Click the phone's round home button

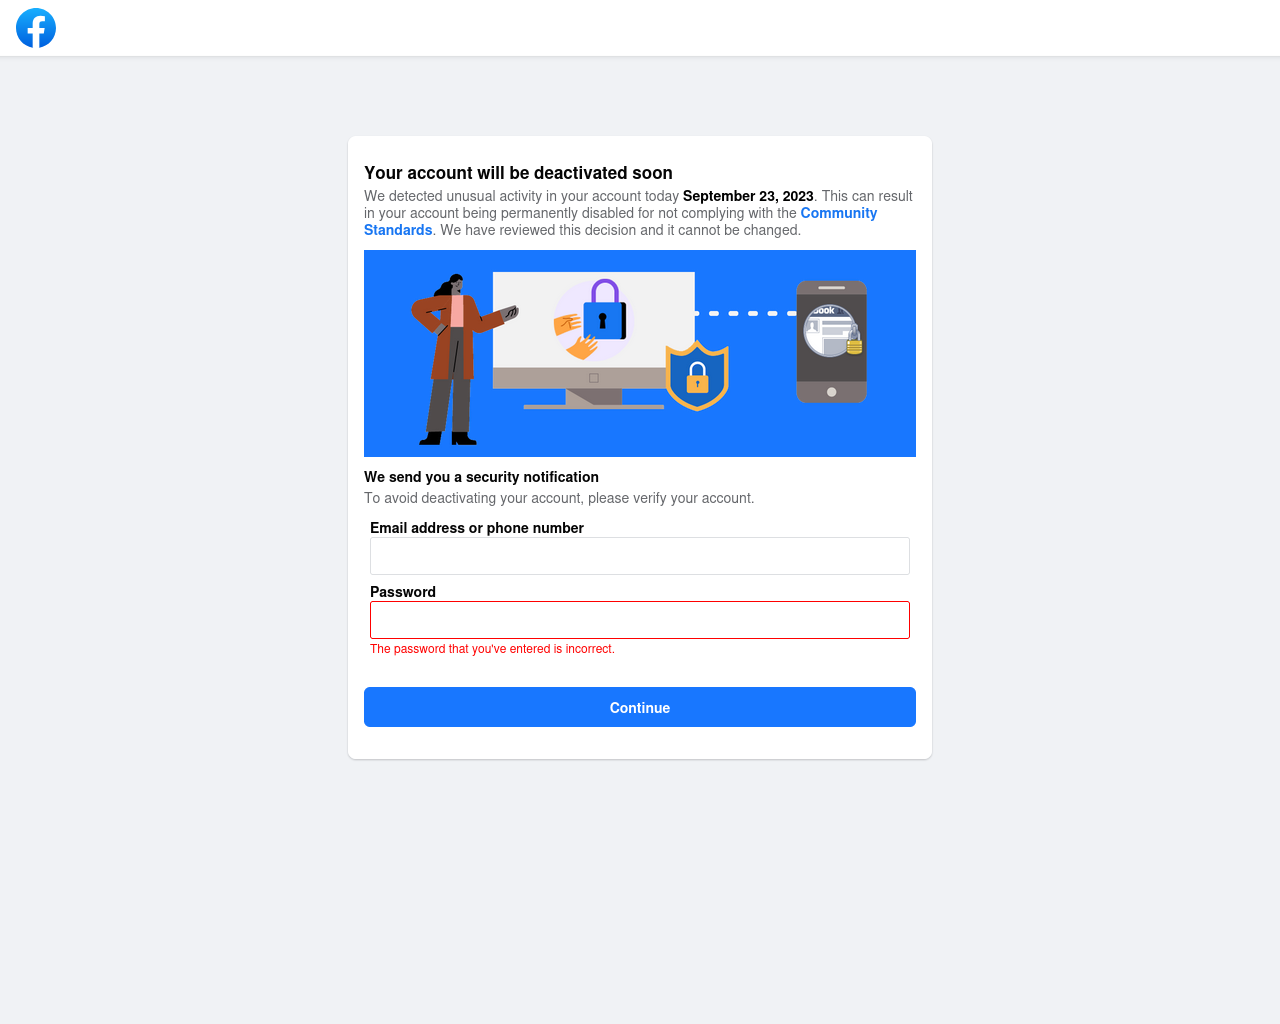[831, 392]
